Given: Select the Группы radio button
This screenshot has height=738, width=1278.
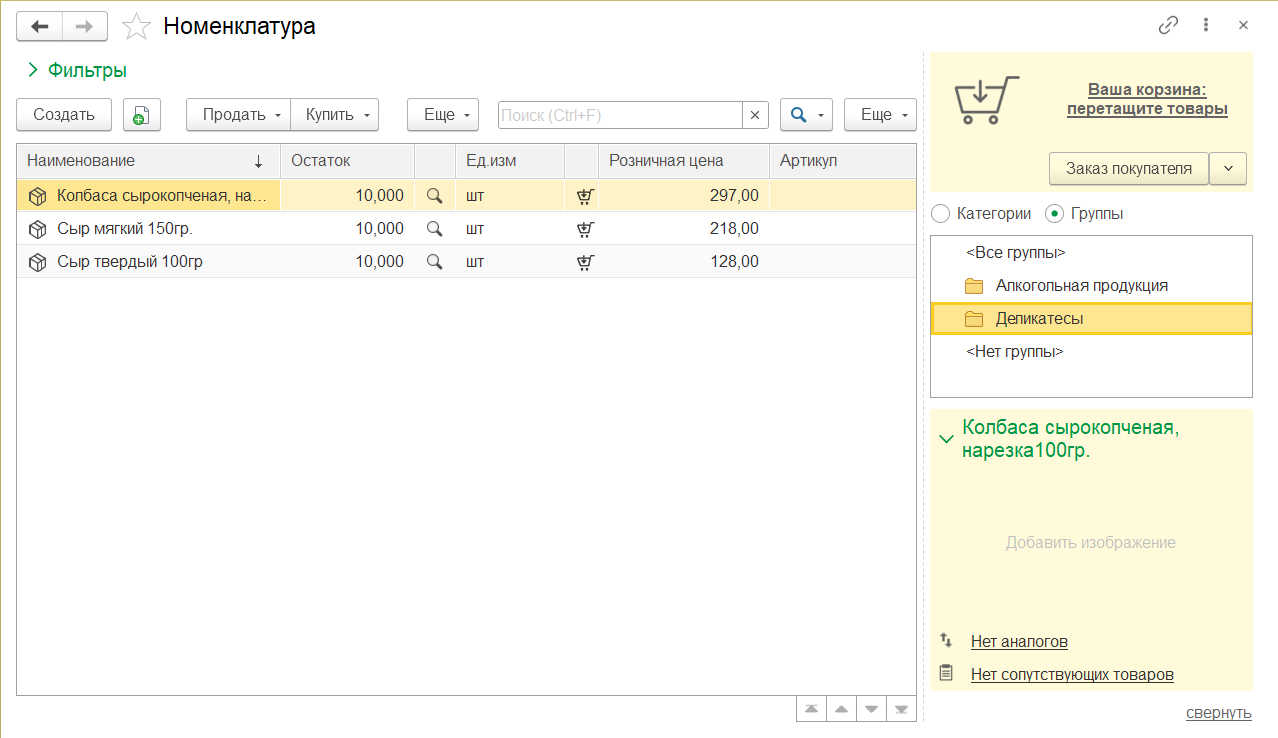Looking at the screenshot, I should coord(1054,213).
